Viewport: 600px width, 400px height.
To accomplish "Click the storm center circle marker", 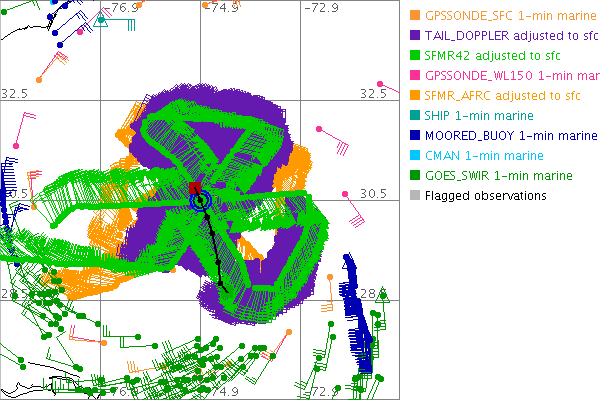I will coord(200,201).
